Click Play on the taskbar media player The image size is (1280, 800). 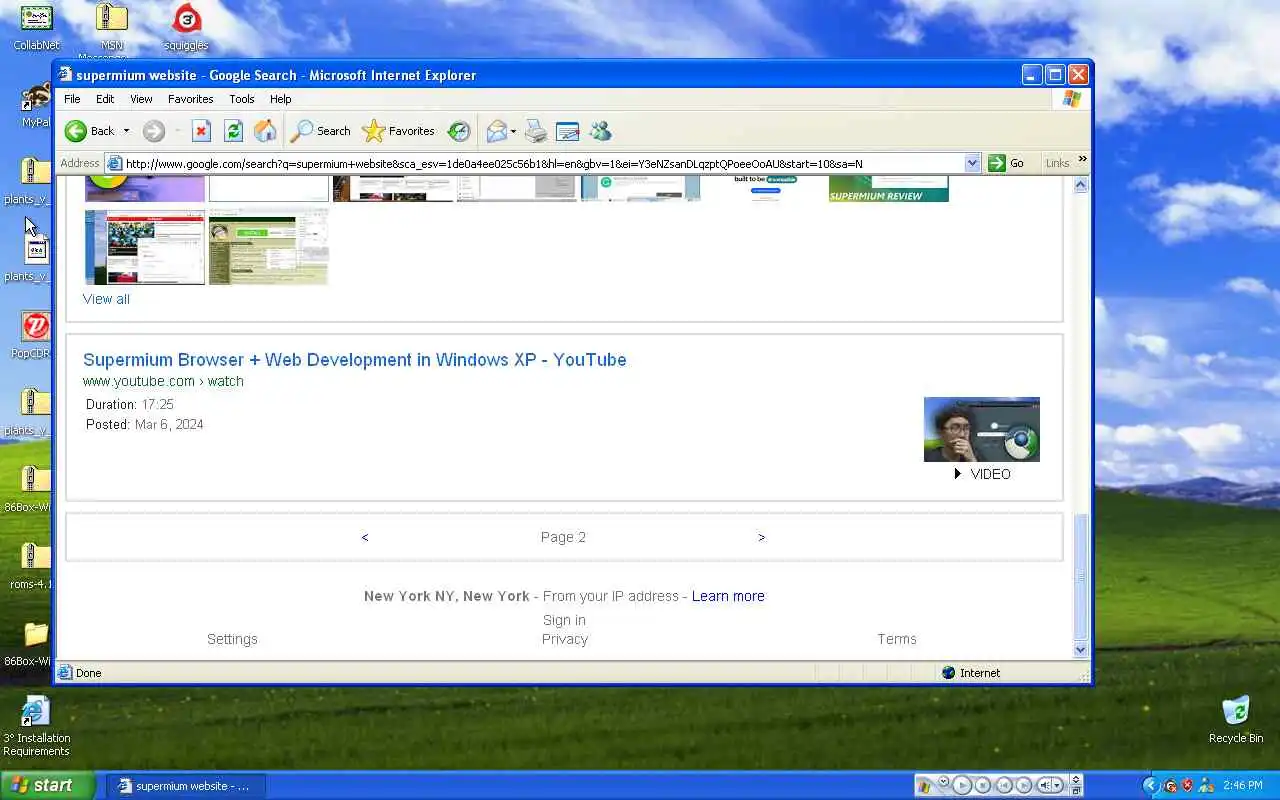click(962, 785)
